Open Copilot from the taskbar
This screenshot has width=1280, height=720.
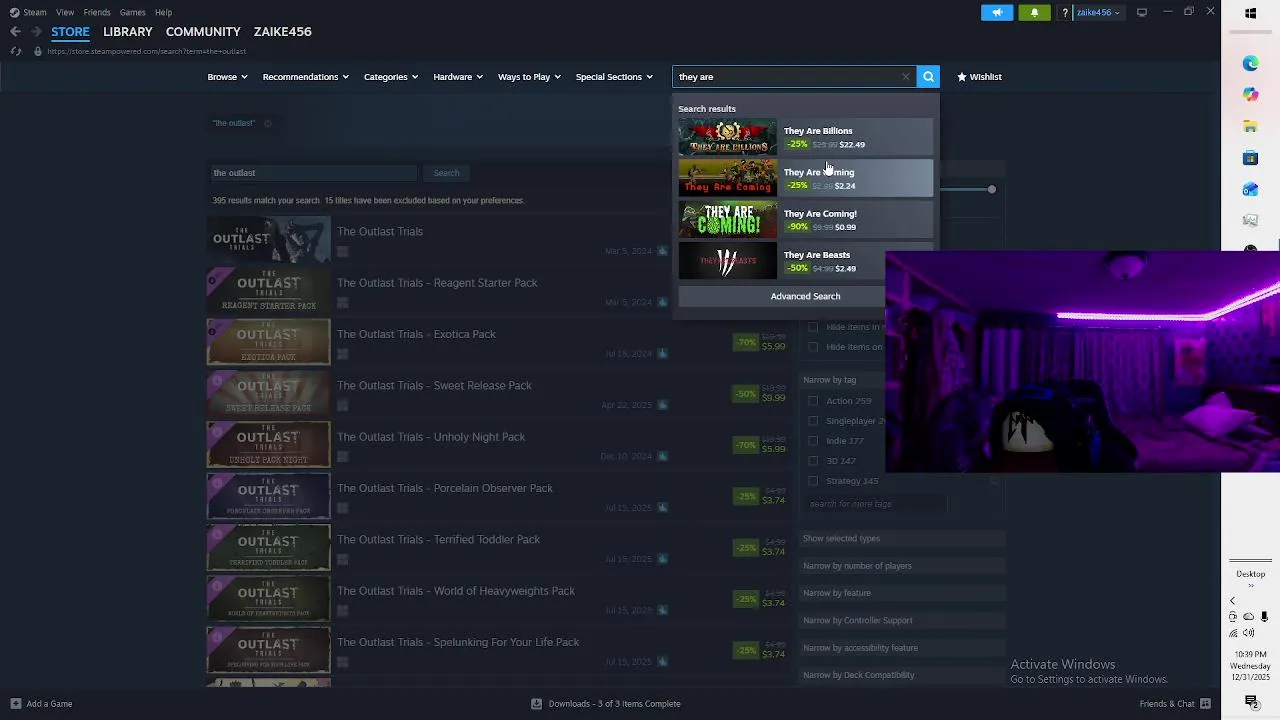(1250, 94)
